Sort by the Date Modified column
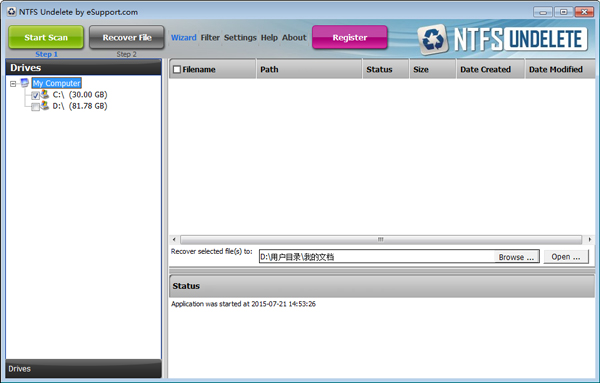Image resolution: width=600 pixels, height=383 pixels. click(x=560, y=69)
